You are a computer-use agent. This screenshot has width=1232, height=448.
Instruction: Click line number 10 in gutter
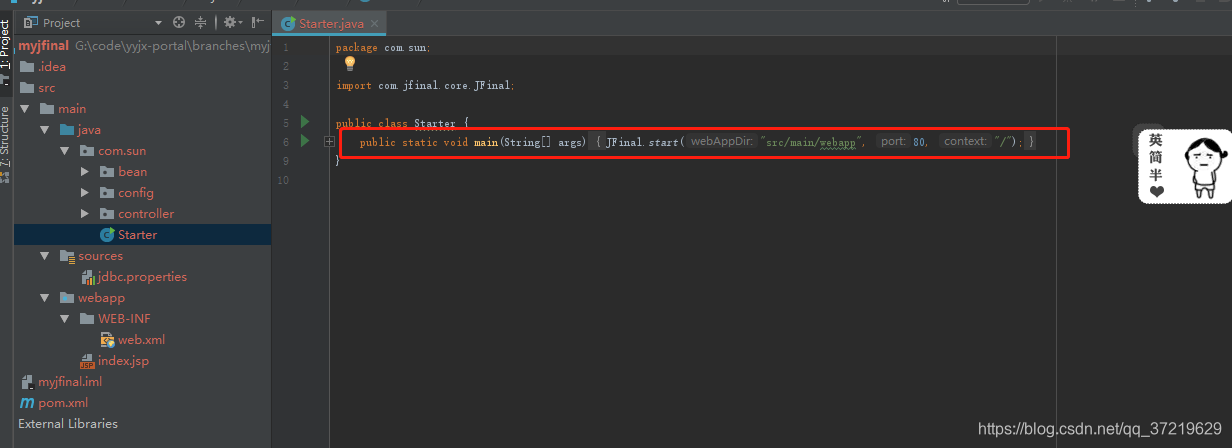click(x=284, y=180)
